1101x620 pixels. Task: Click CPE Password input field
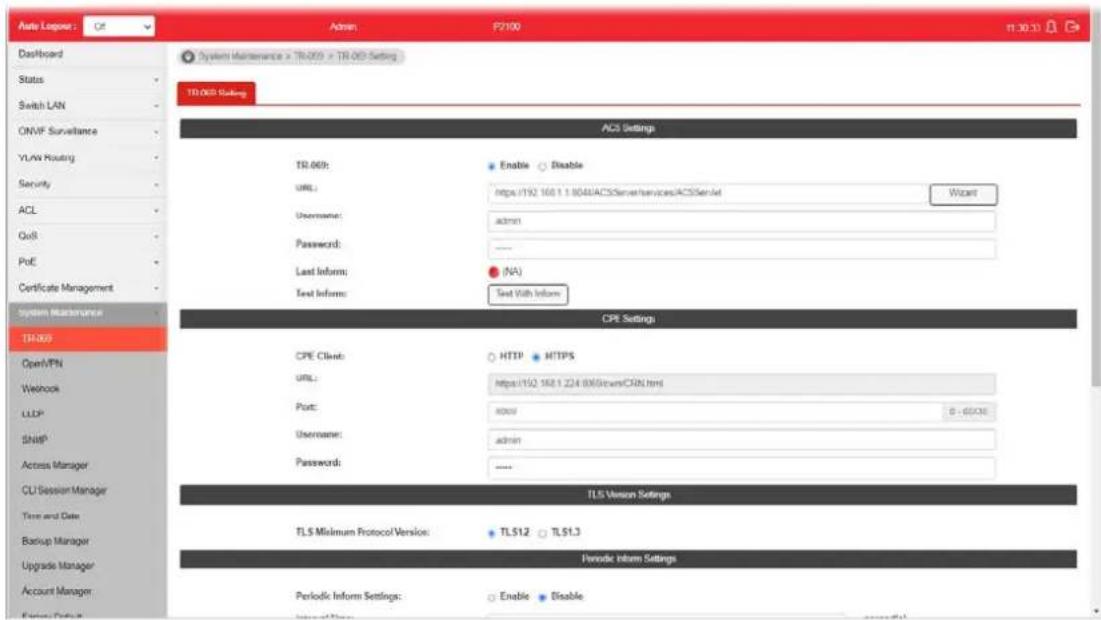point(741,468)
